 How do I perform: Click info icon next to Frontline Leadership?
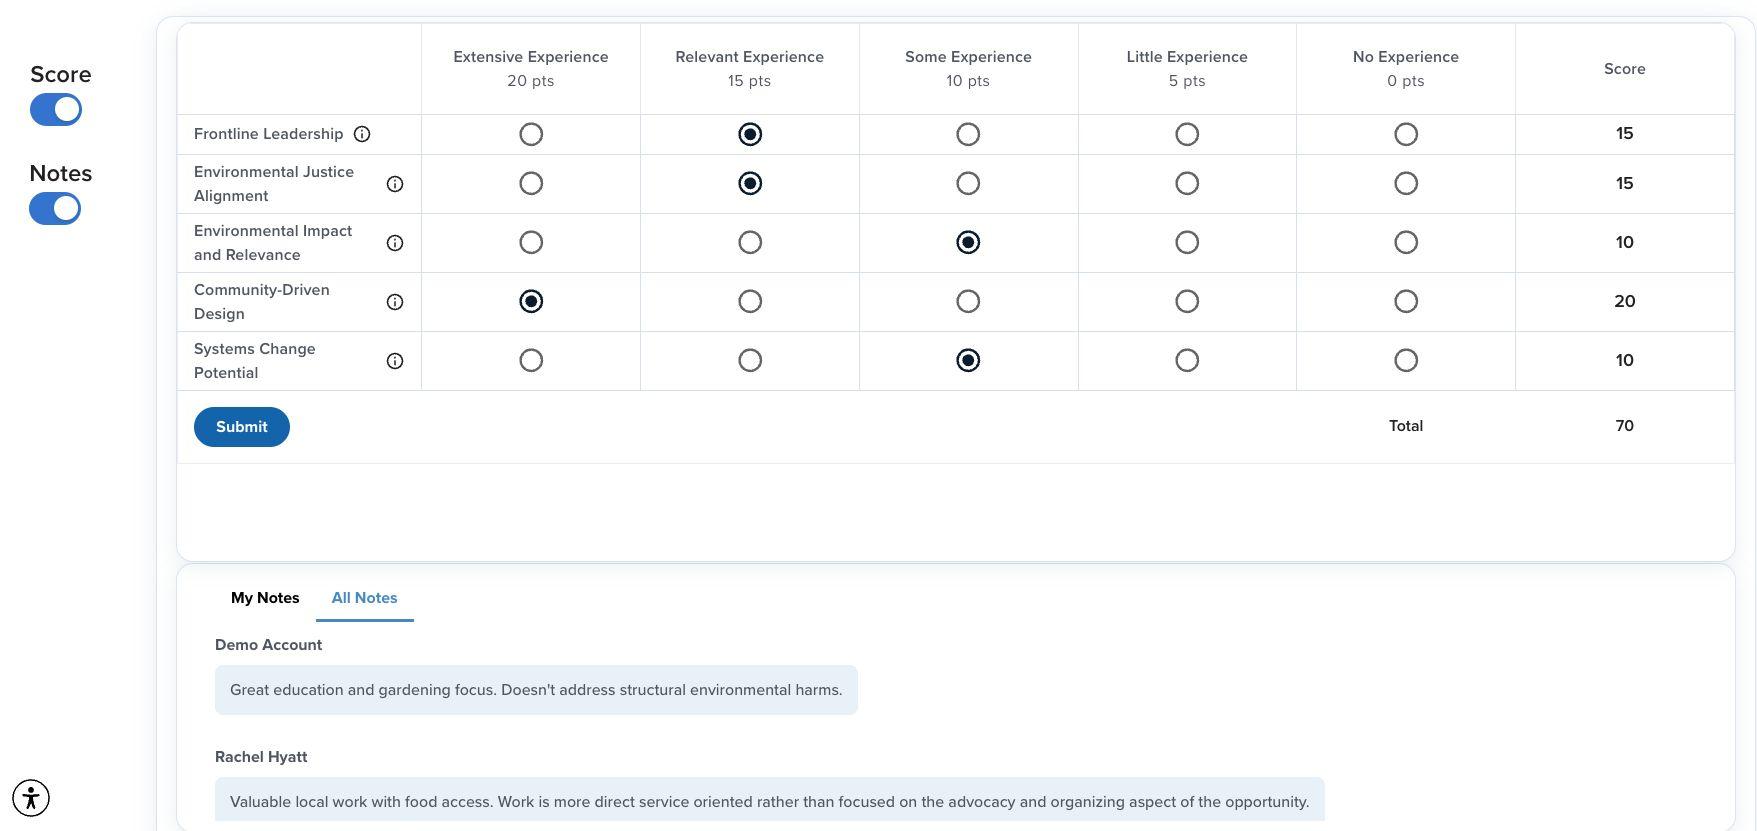coord(362,134)
